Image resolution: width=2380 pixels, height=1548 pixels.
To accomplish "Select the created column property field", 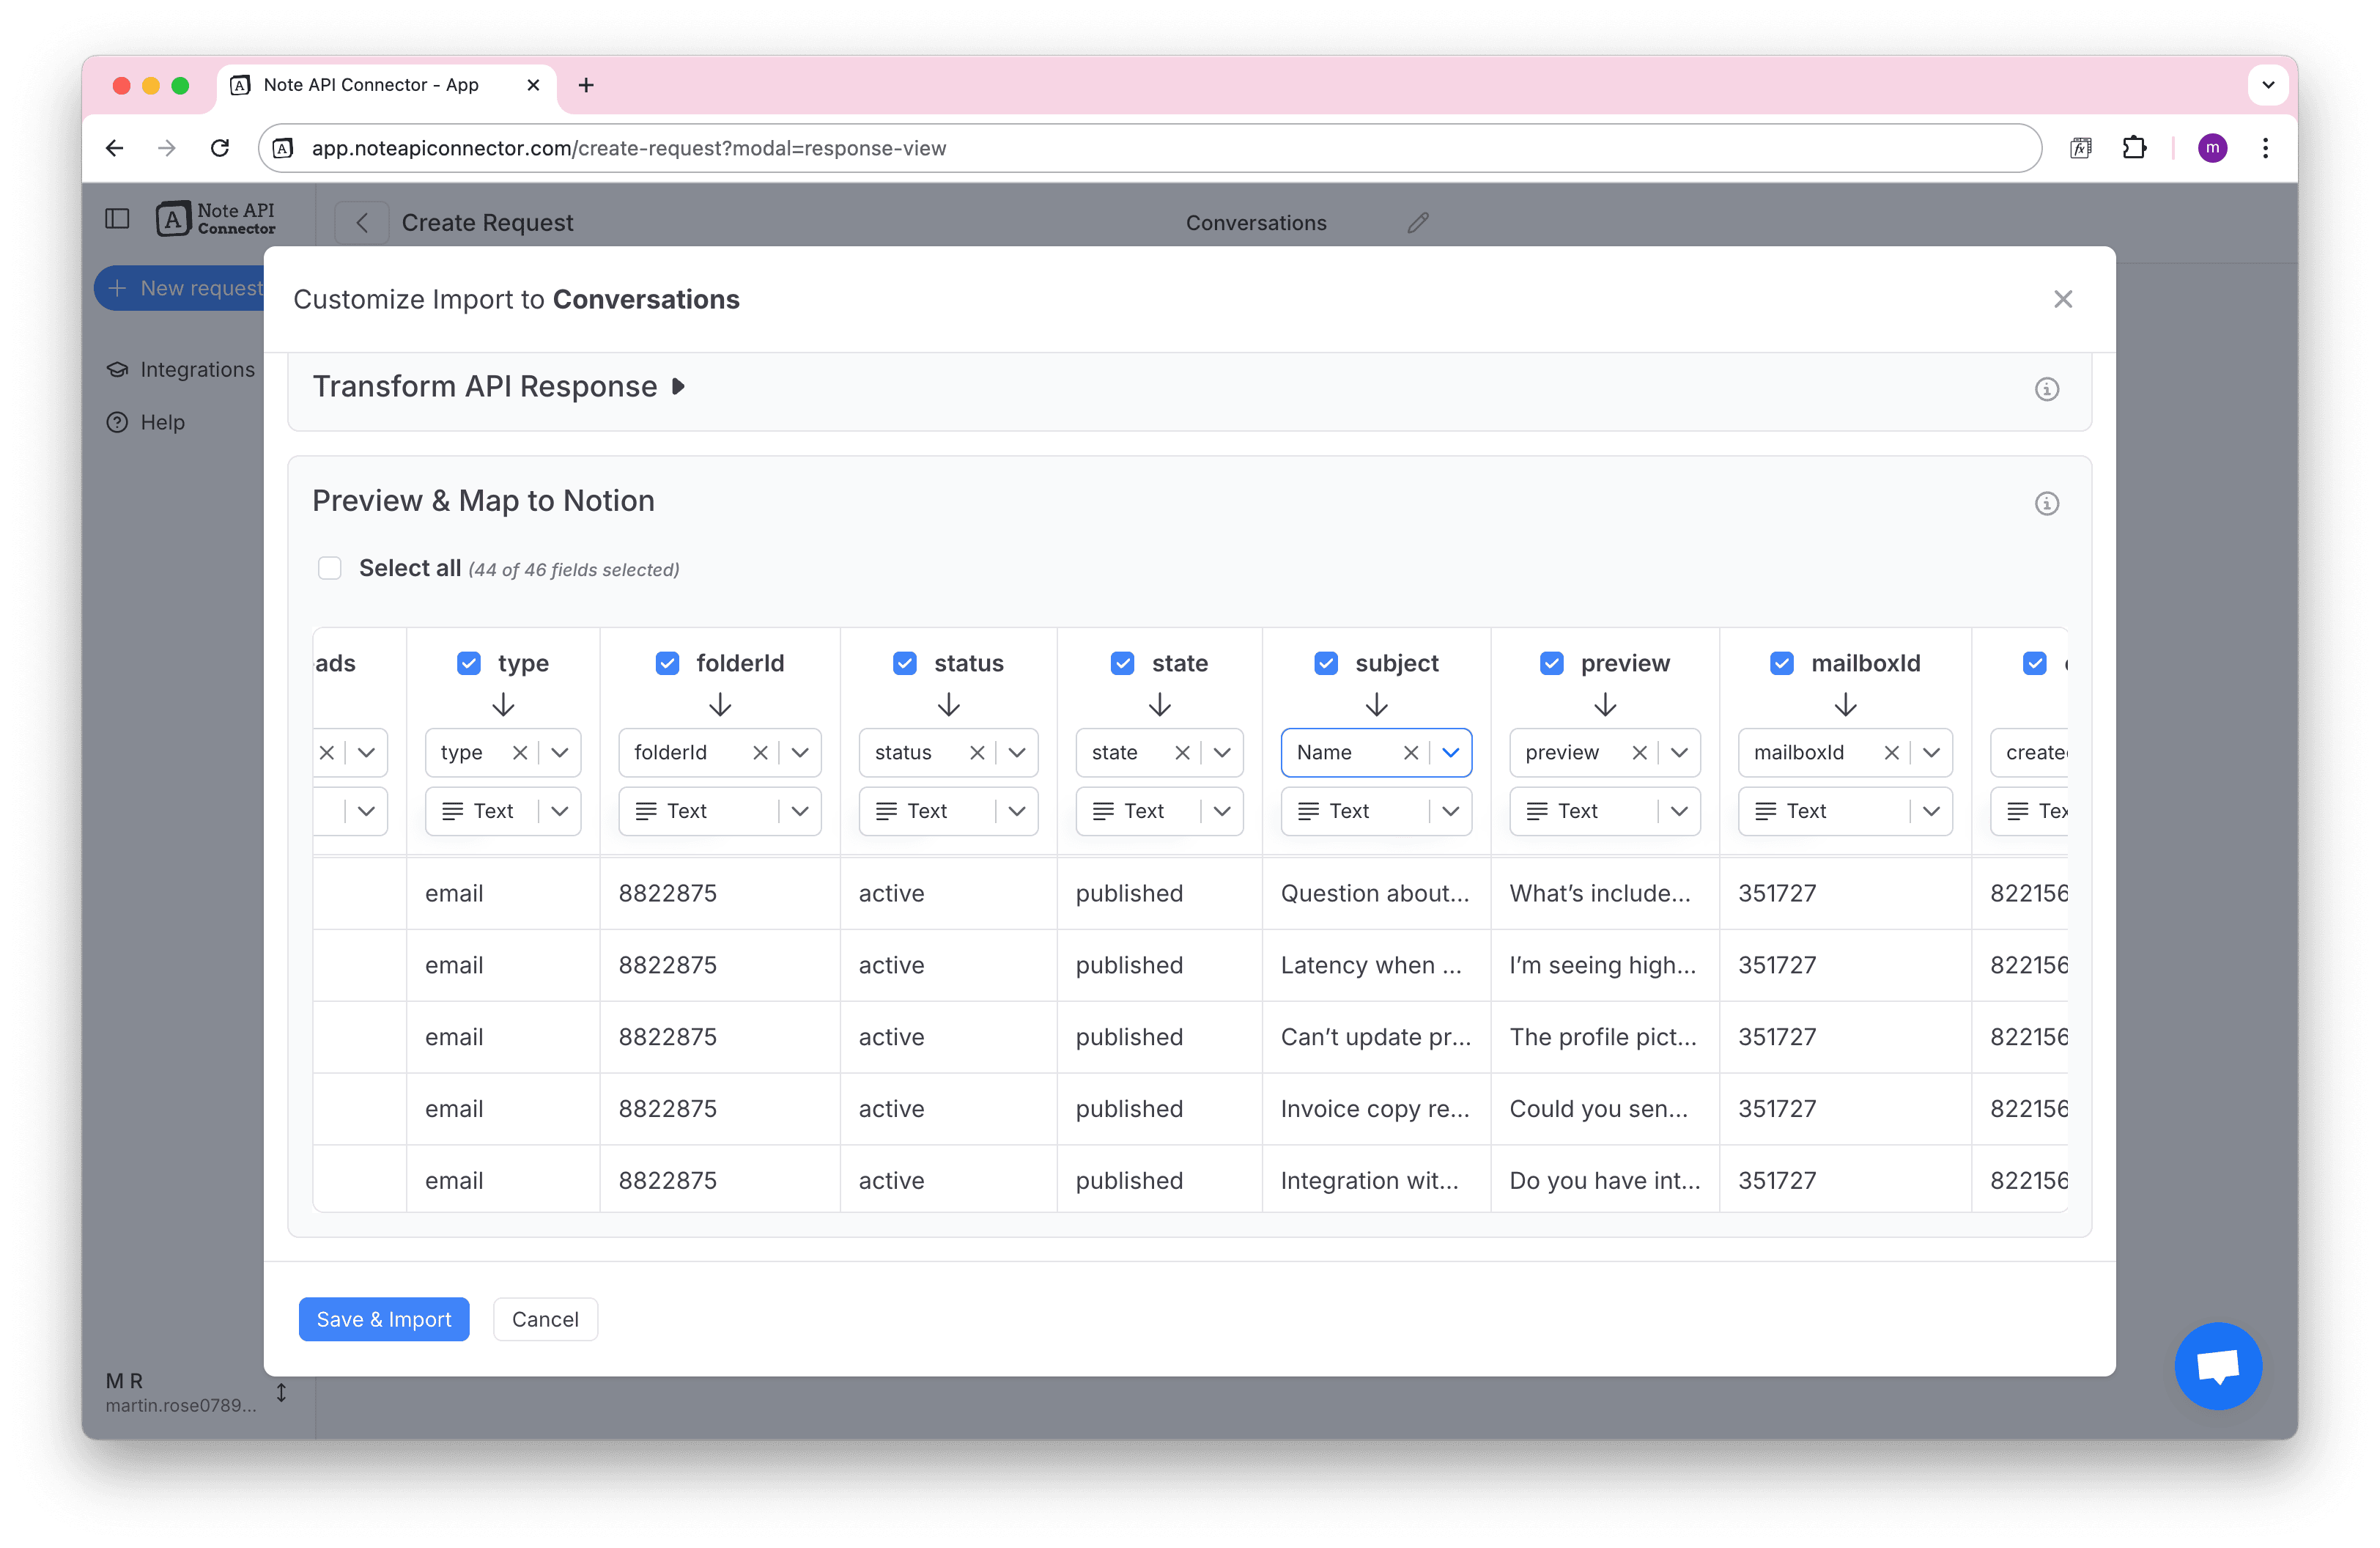I will click(x=2029, y=753).
